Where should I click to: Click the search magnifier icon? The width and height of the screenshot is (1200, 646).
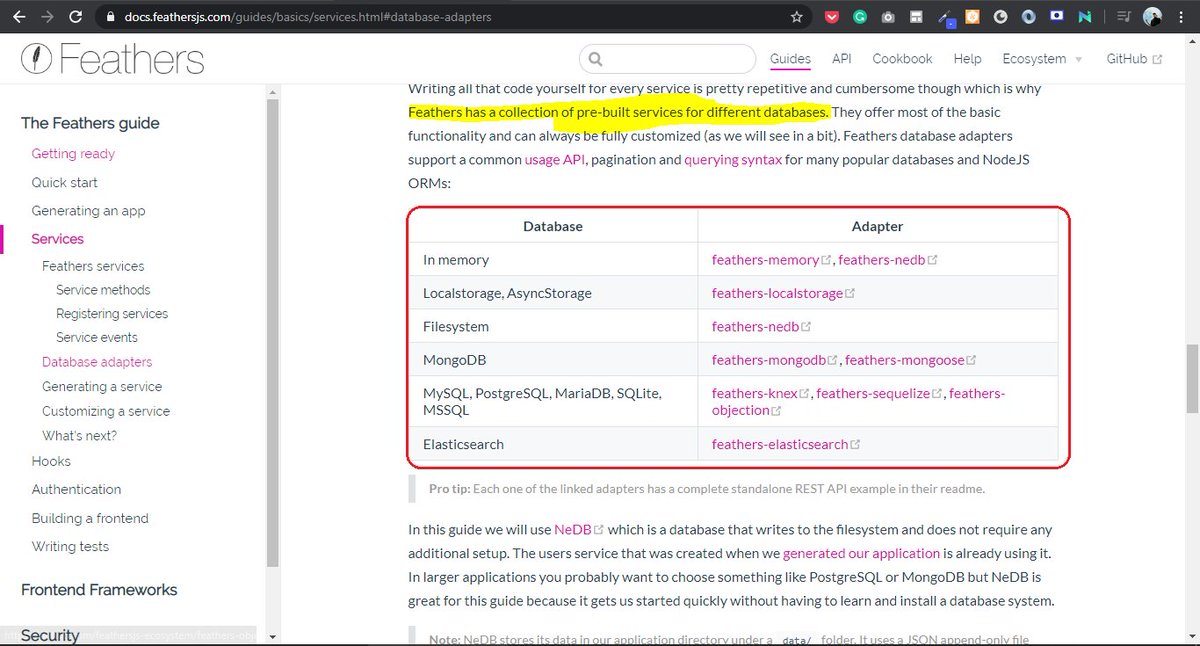tap(594, 59)
